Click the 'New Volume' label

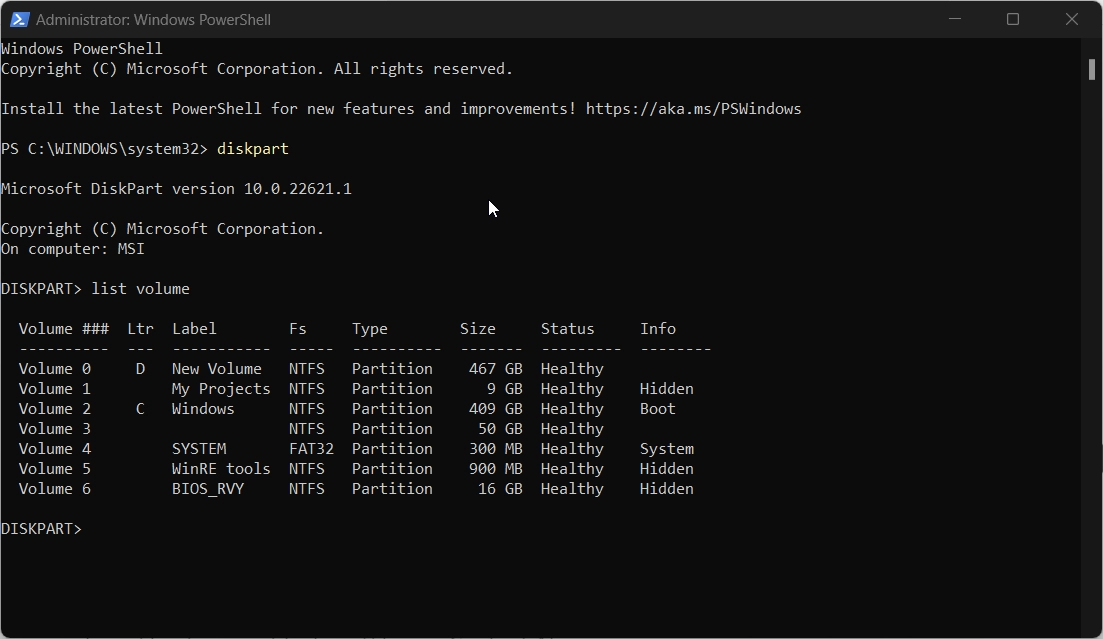[x=217, y=369]
